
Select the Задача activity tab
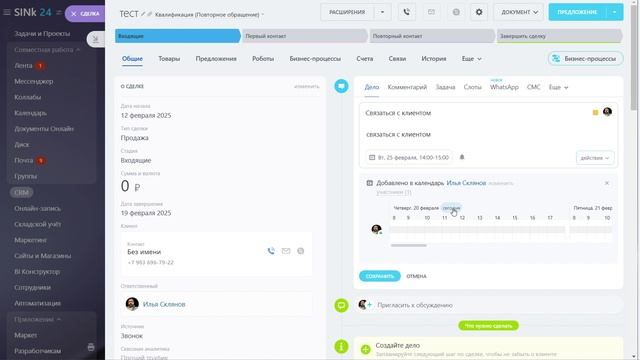click(445, 87)
